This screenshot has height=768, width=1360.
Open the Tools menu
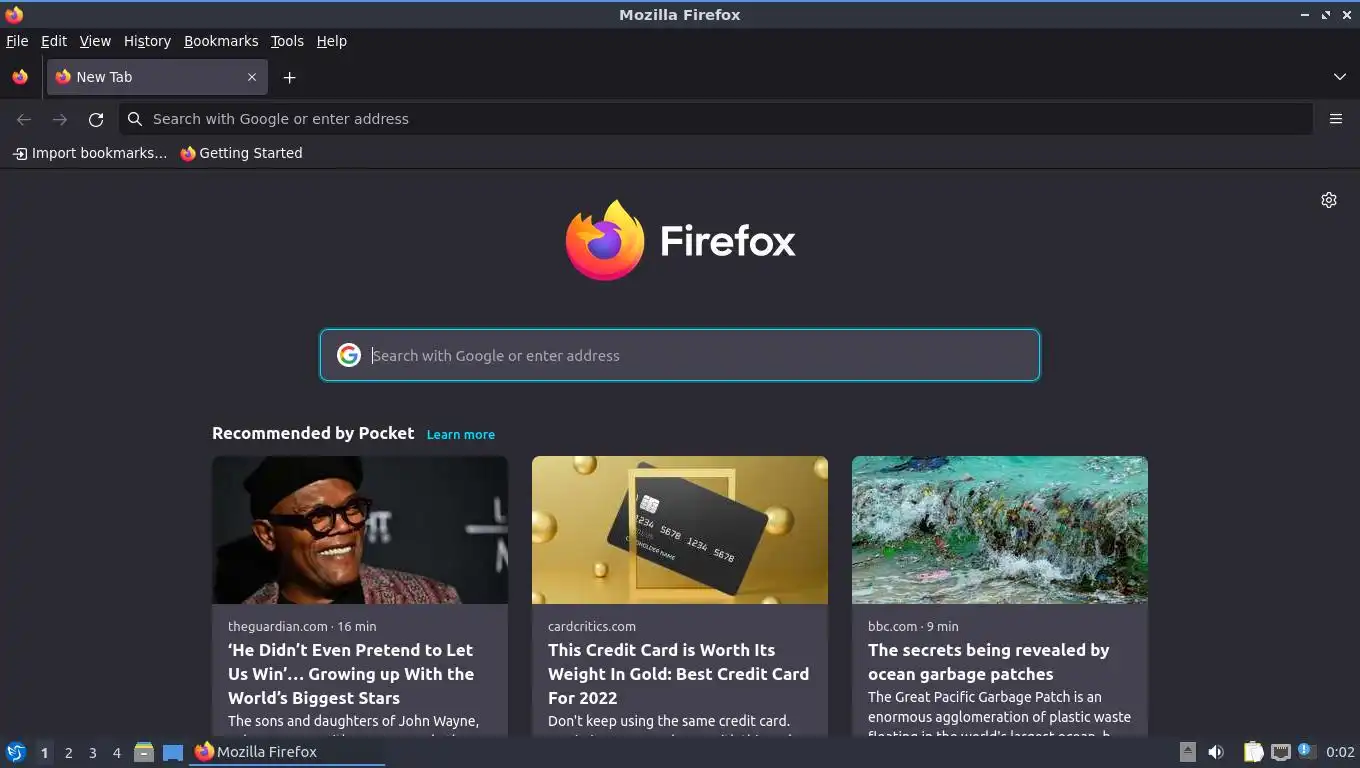(x=287, y=41)
